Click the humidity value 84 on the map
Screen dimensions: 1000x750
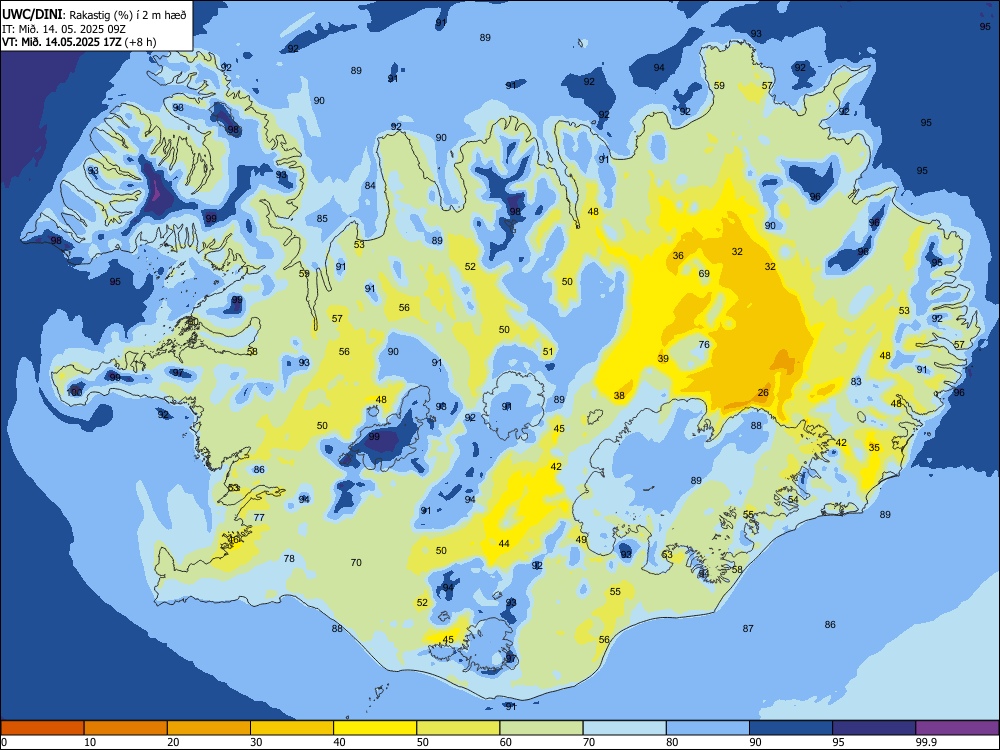pos(370,186)
